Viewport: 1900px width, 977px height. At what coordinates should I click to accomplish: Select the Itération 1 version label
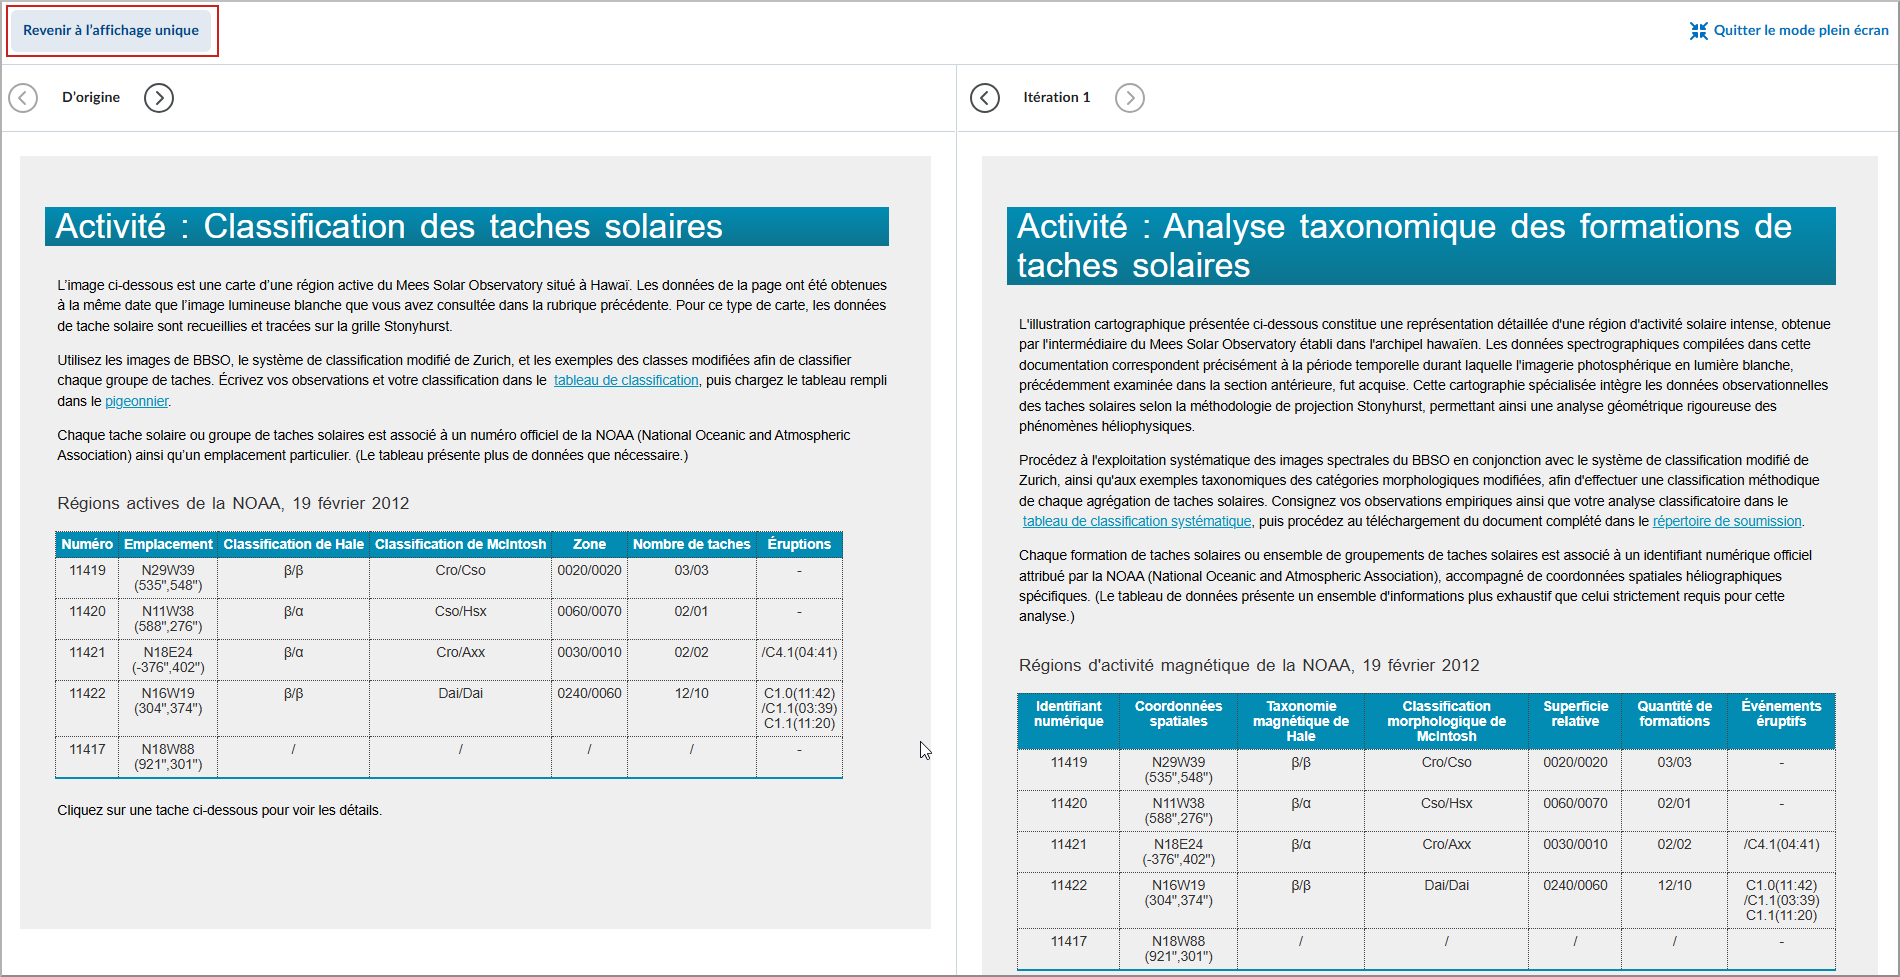tap(1057, 97)
